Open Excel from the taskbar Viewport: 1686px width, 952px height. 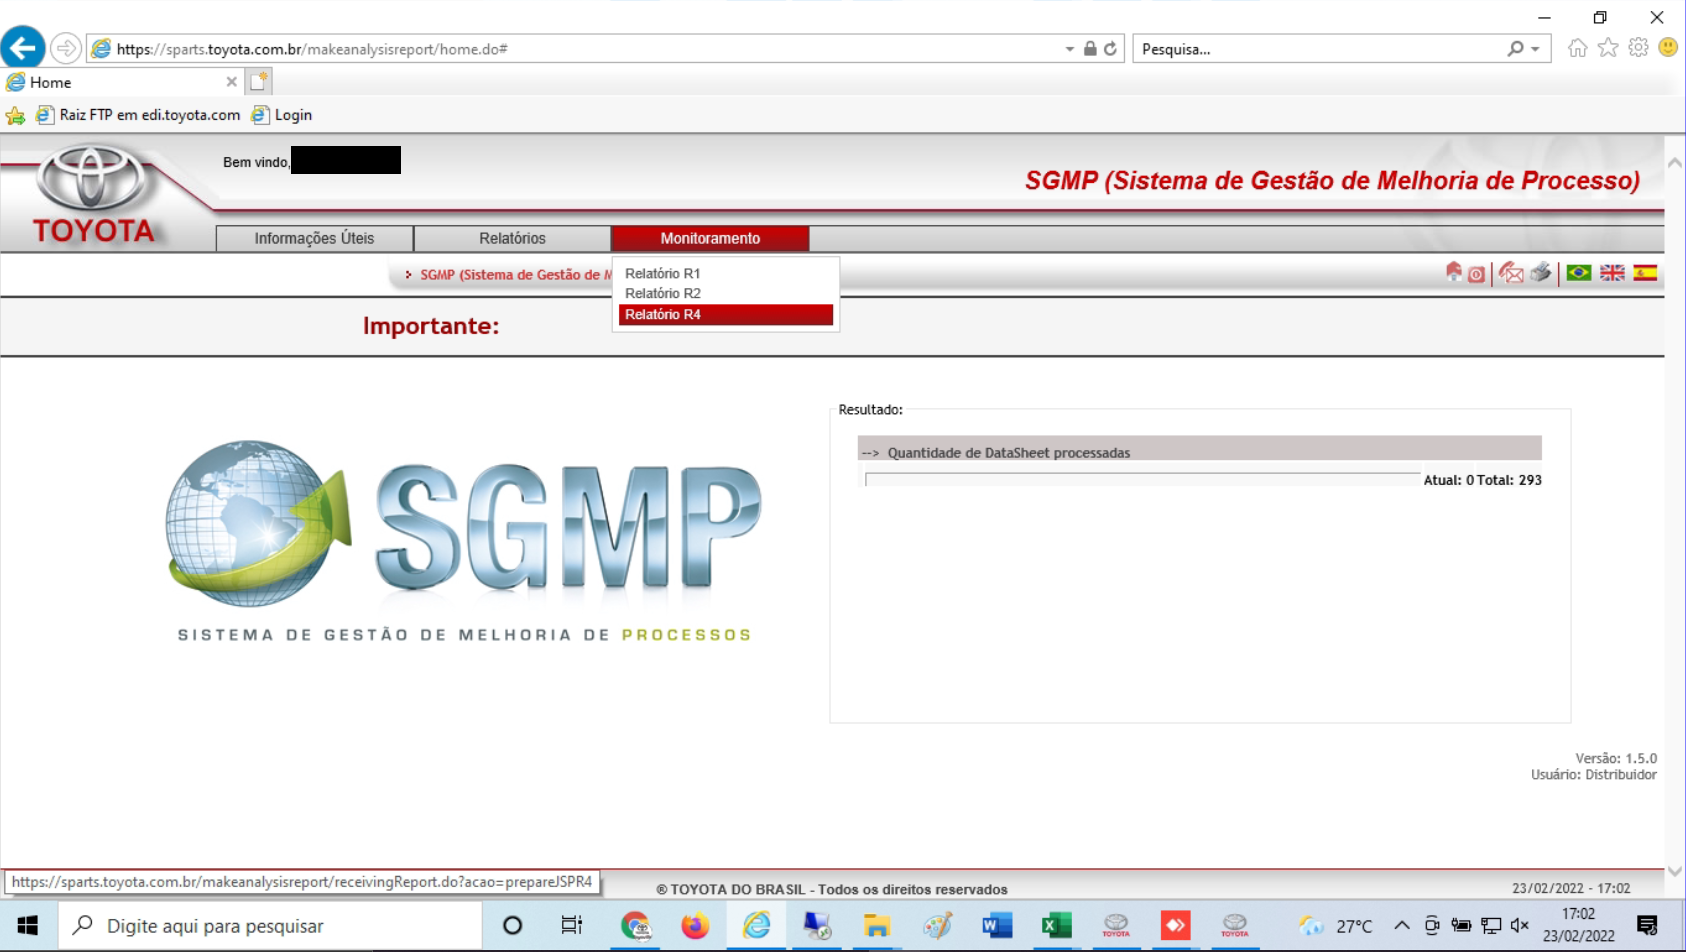coord(1056,926)
